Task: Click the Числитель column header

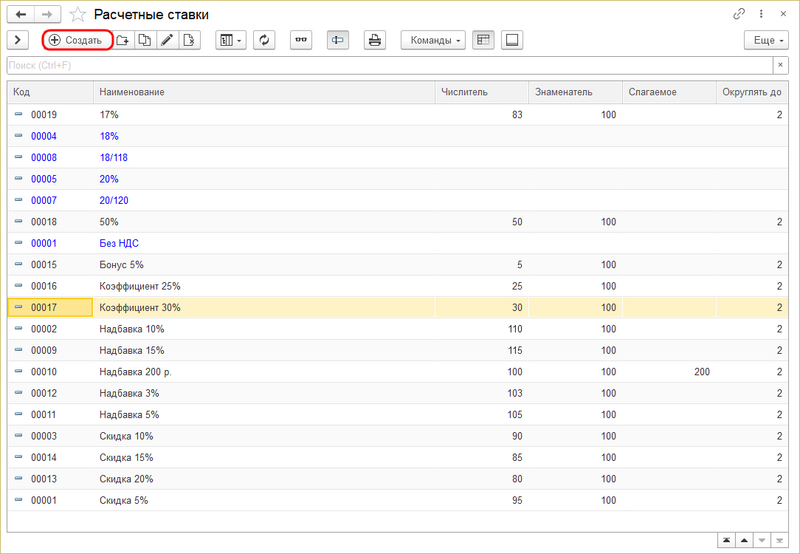Action: point(482,92)
